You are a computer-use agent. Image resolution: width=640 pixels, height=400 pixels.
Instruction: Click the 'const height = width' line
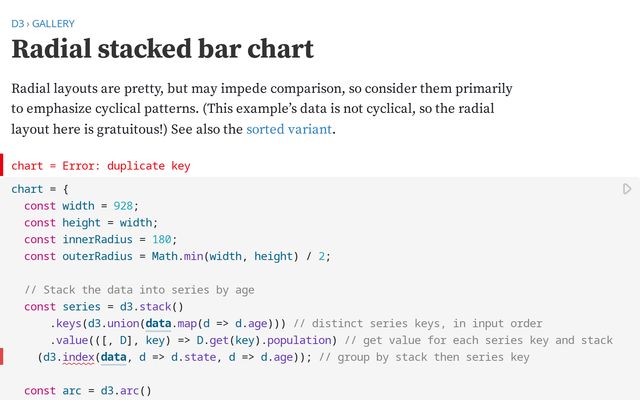pyautogui.click(x=91, y=223)
